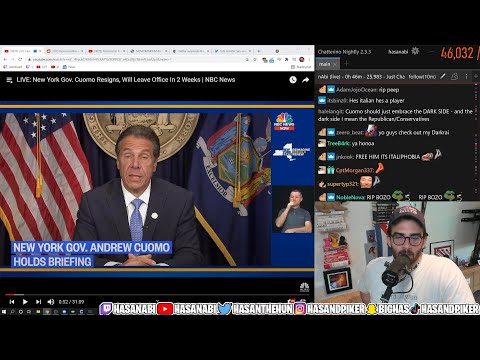Image resolution: width=480 pixels, height=360 pixels.
Task: Click username NobleNova in chat
Action: tap(350, 197)
